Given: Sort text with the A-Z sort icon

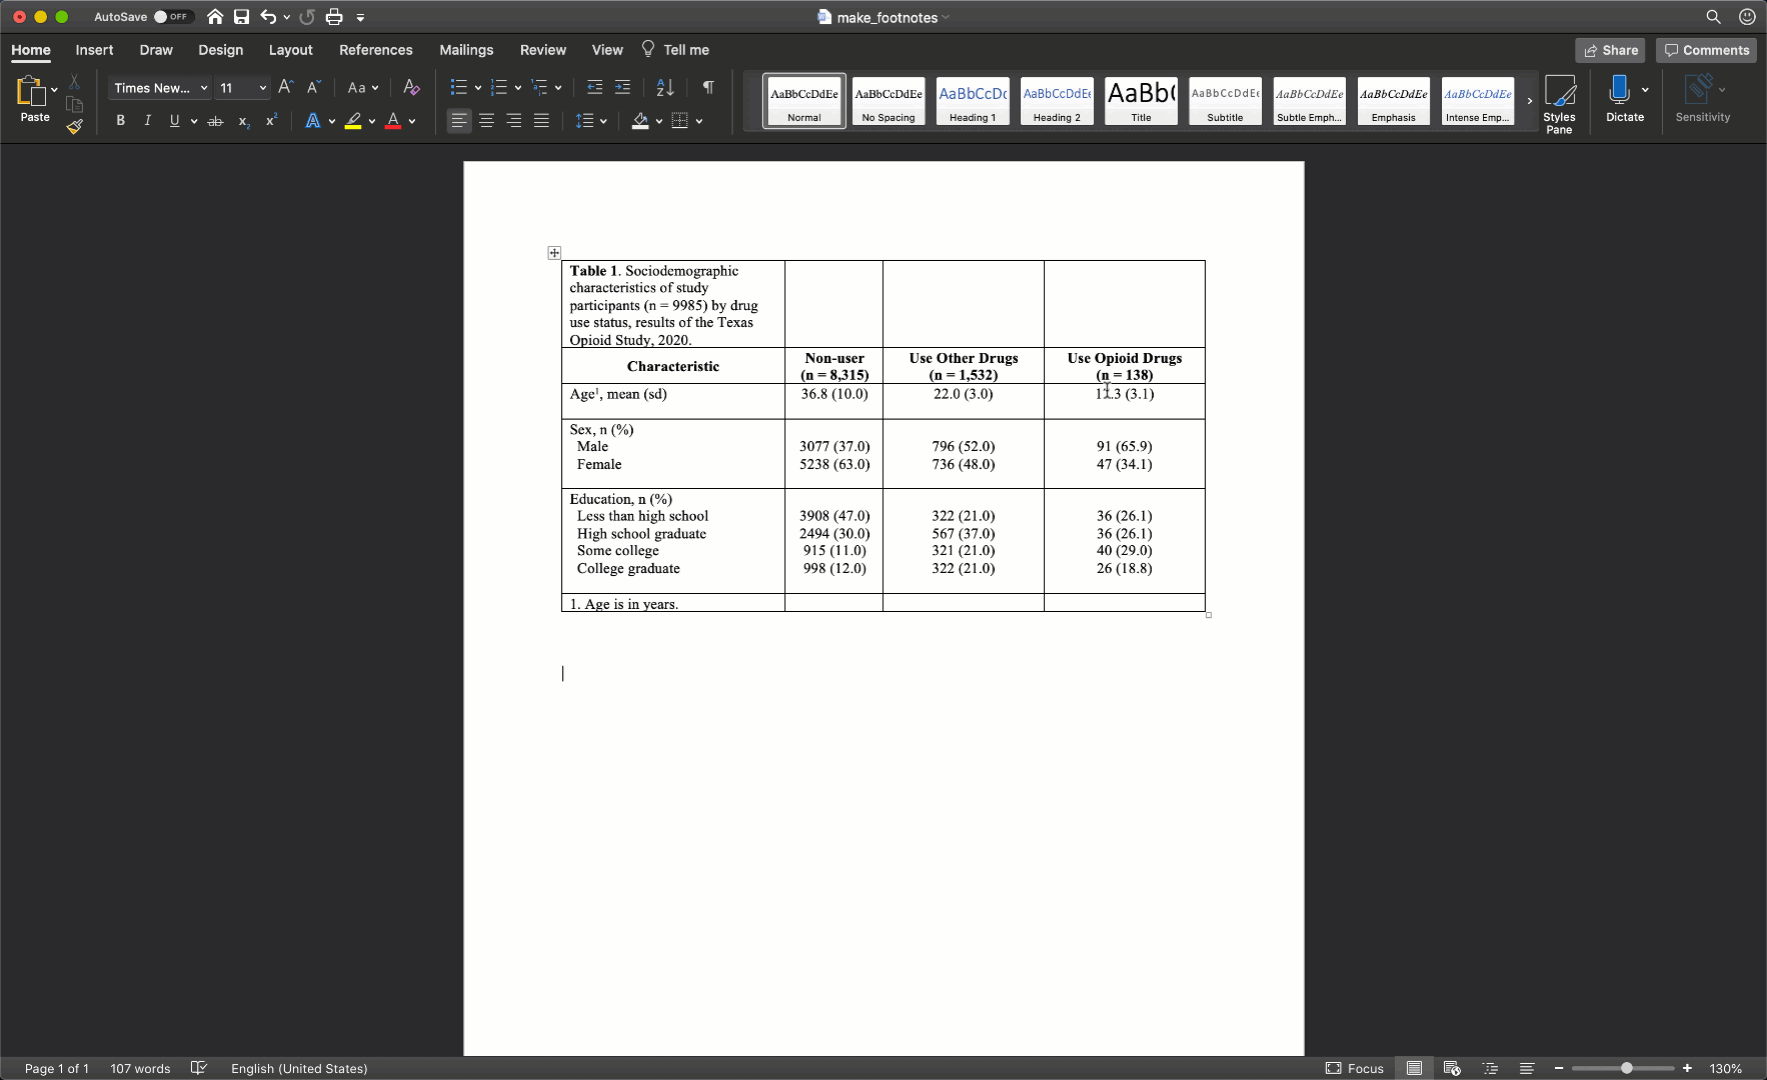Looking at the screenshot, I should [665, 87].
